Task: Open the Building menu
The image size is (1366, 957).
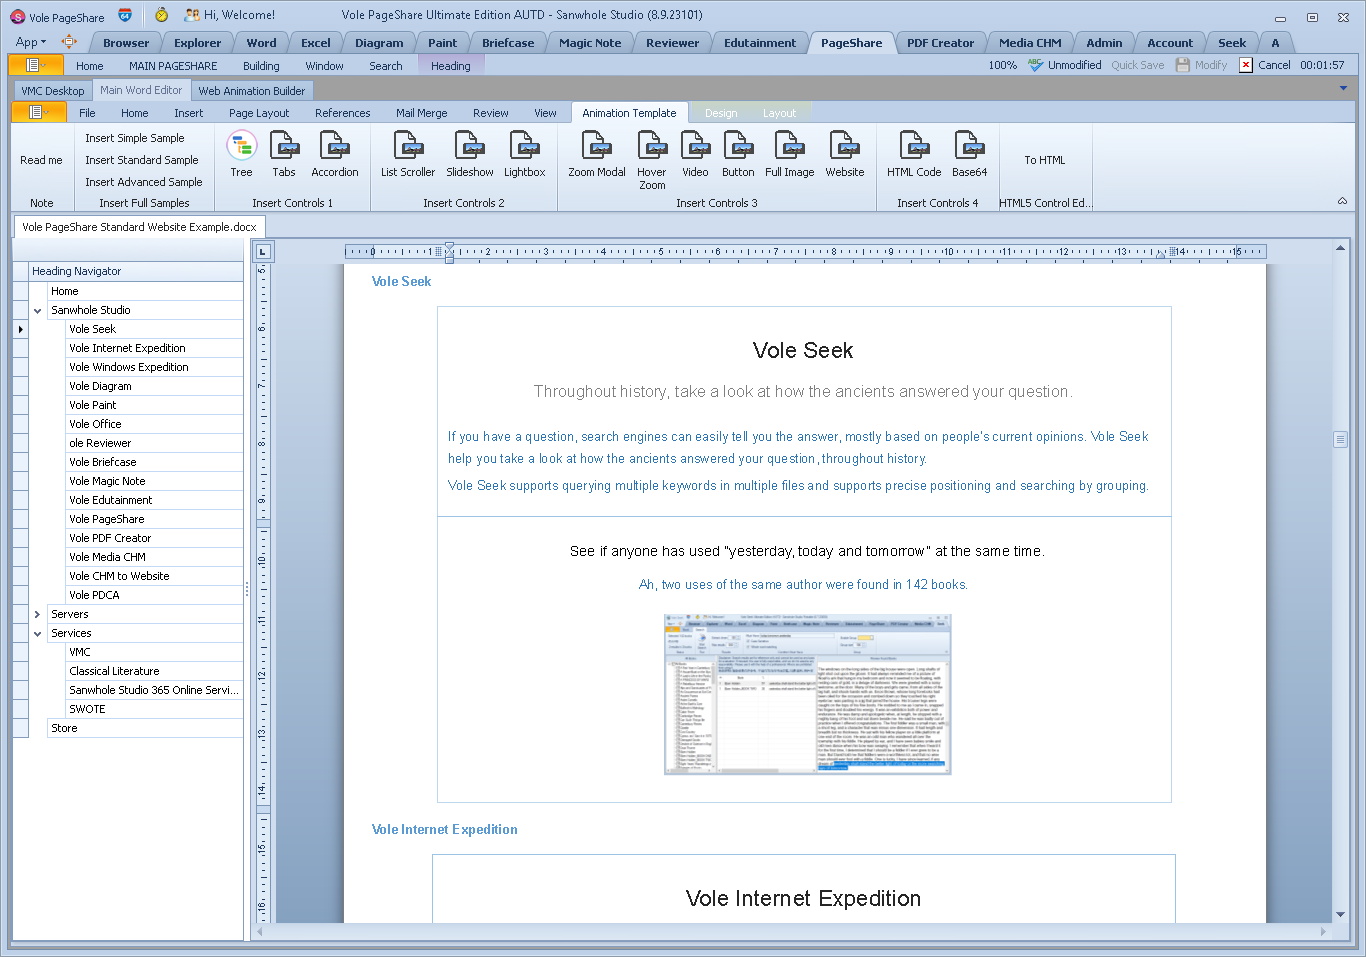Action: pyautogui.click(x=261, y=66)
